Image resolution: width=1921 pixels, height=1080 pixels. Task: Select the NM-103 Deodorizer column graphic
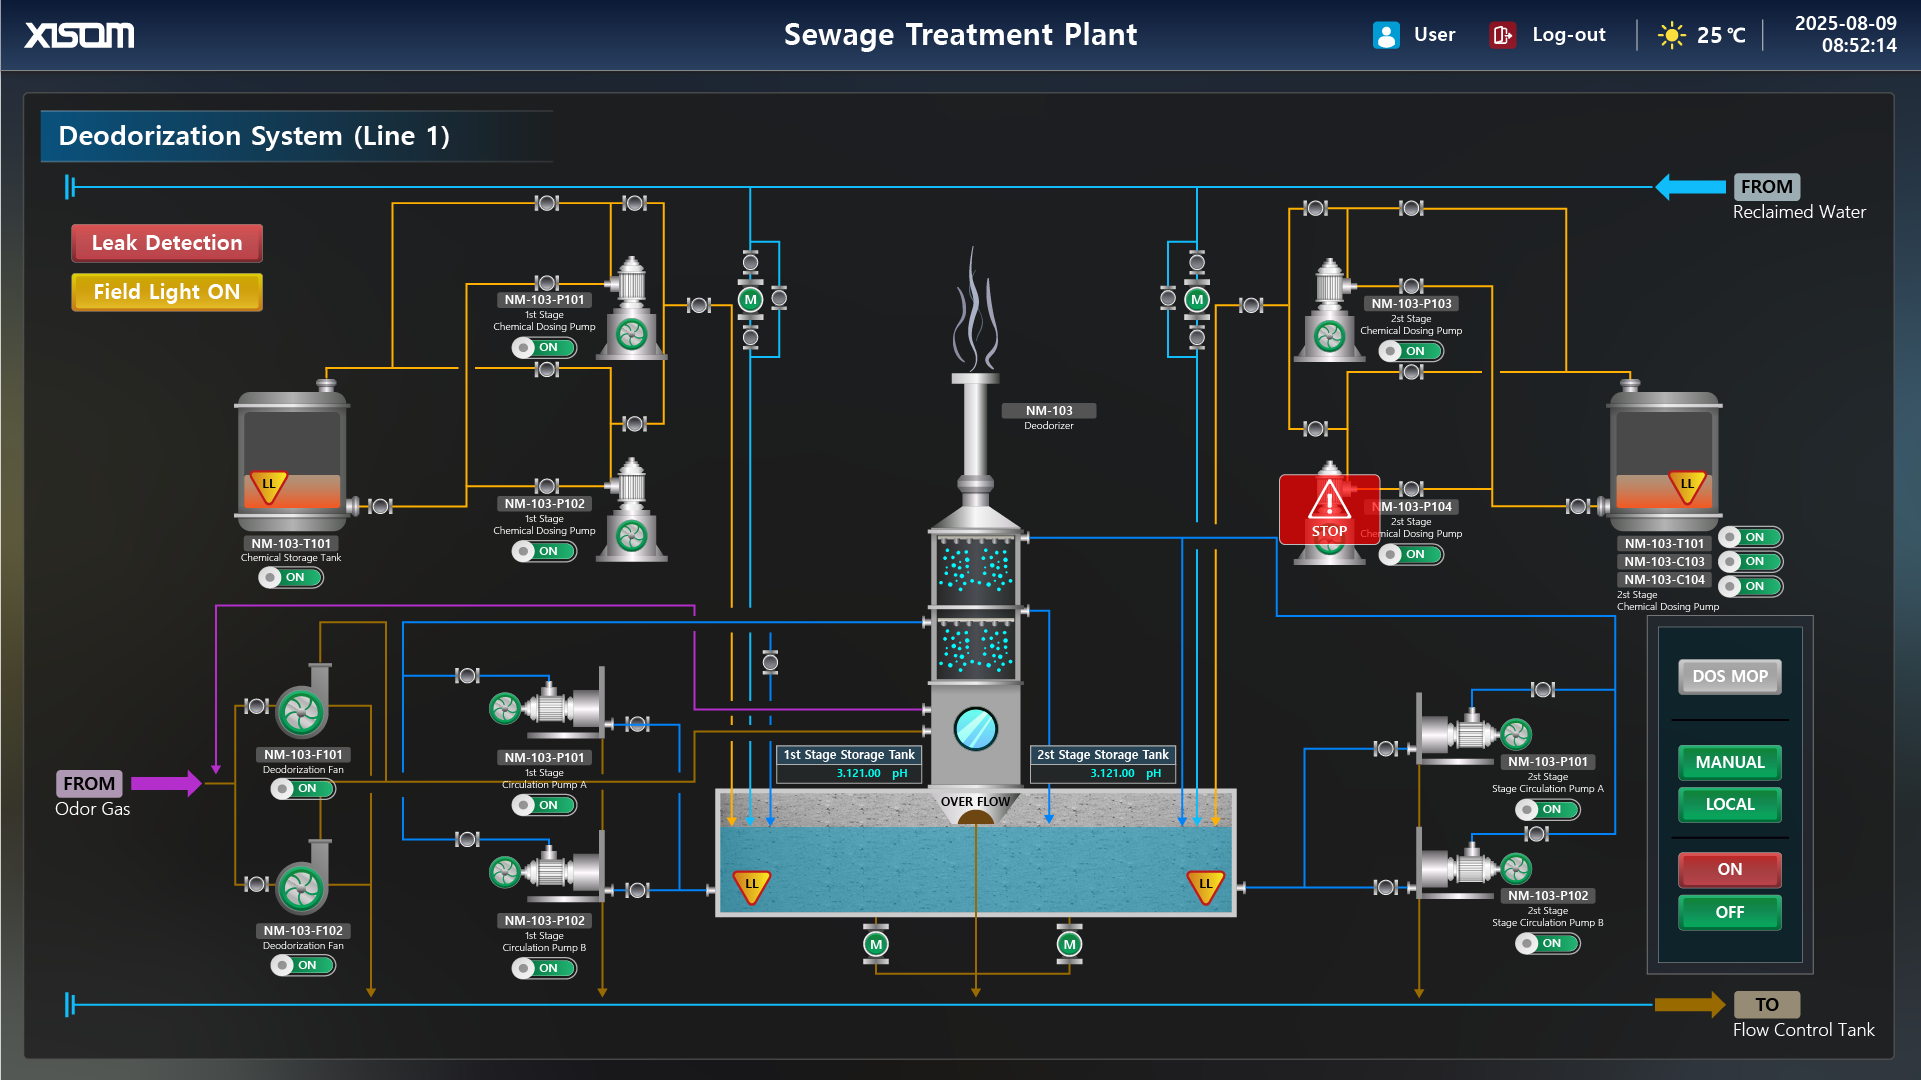coord(976,600)
